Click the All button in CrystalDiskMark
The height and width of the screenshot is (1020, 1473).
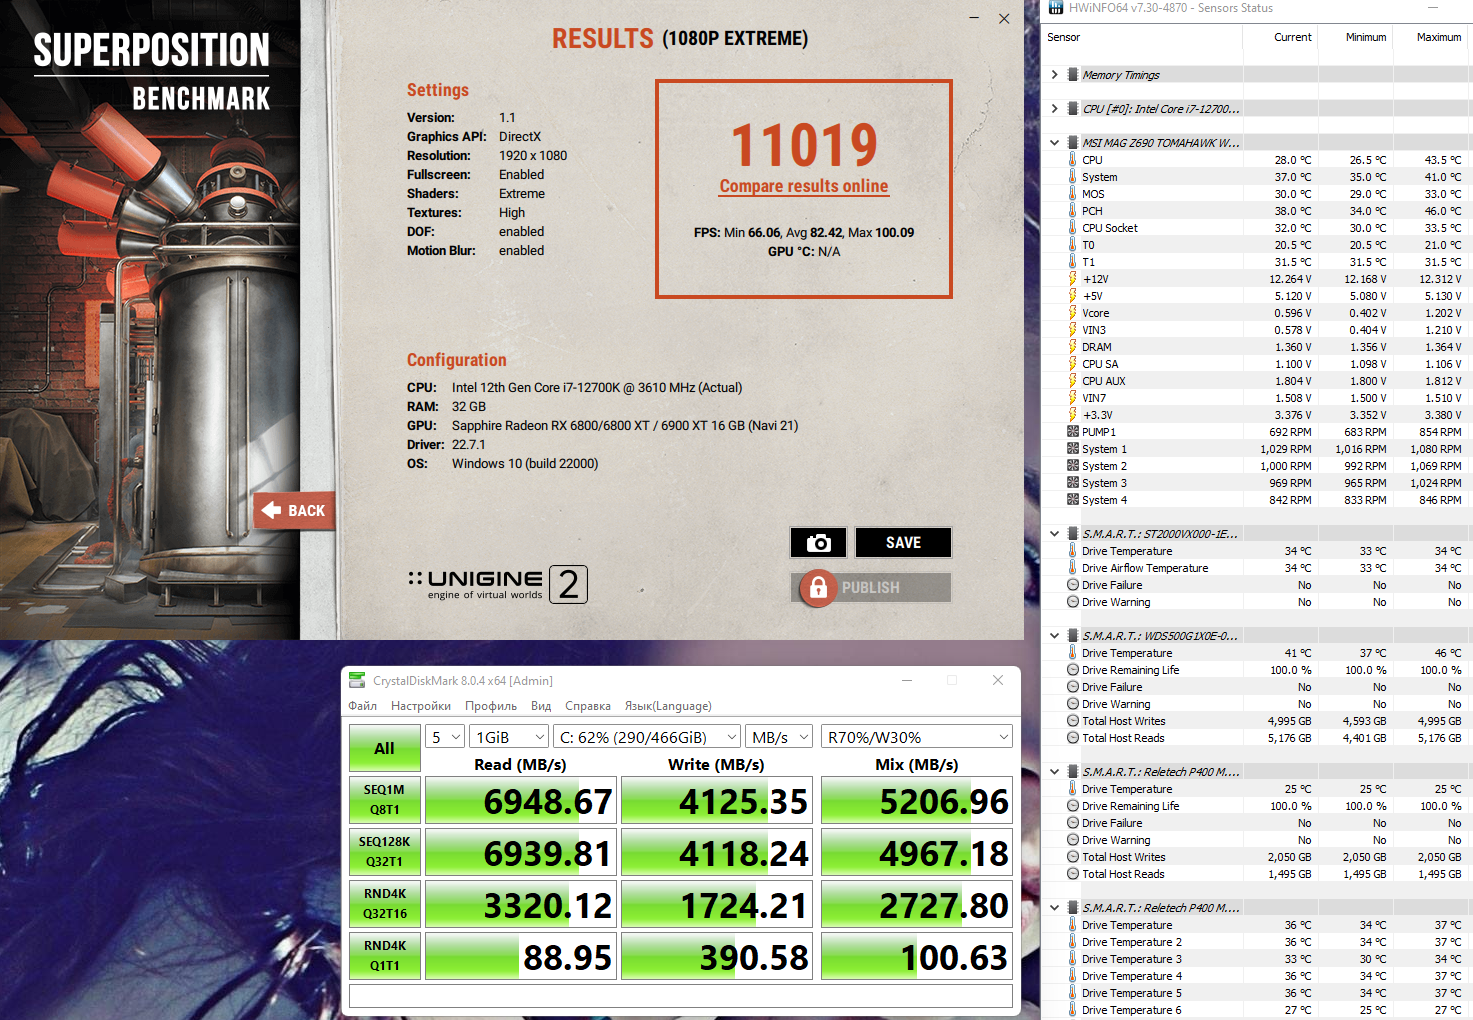point(384,748)
